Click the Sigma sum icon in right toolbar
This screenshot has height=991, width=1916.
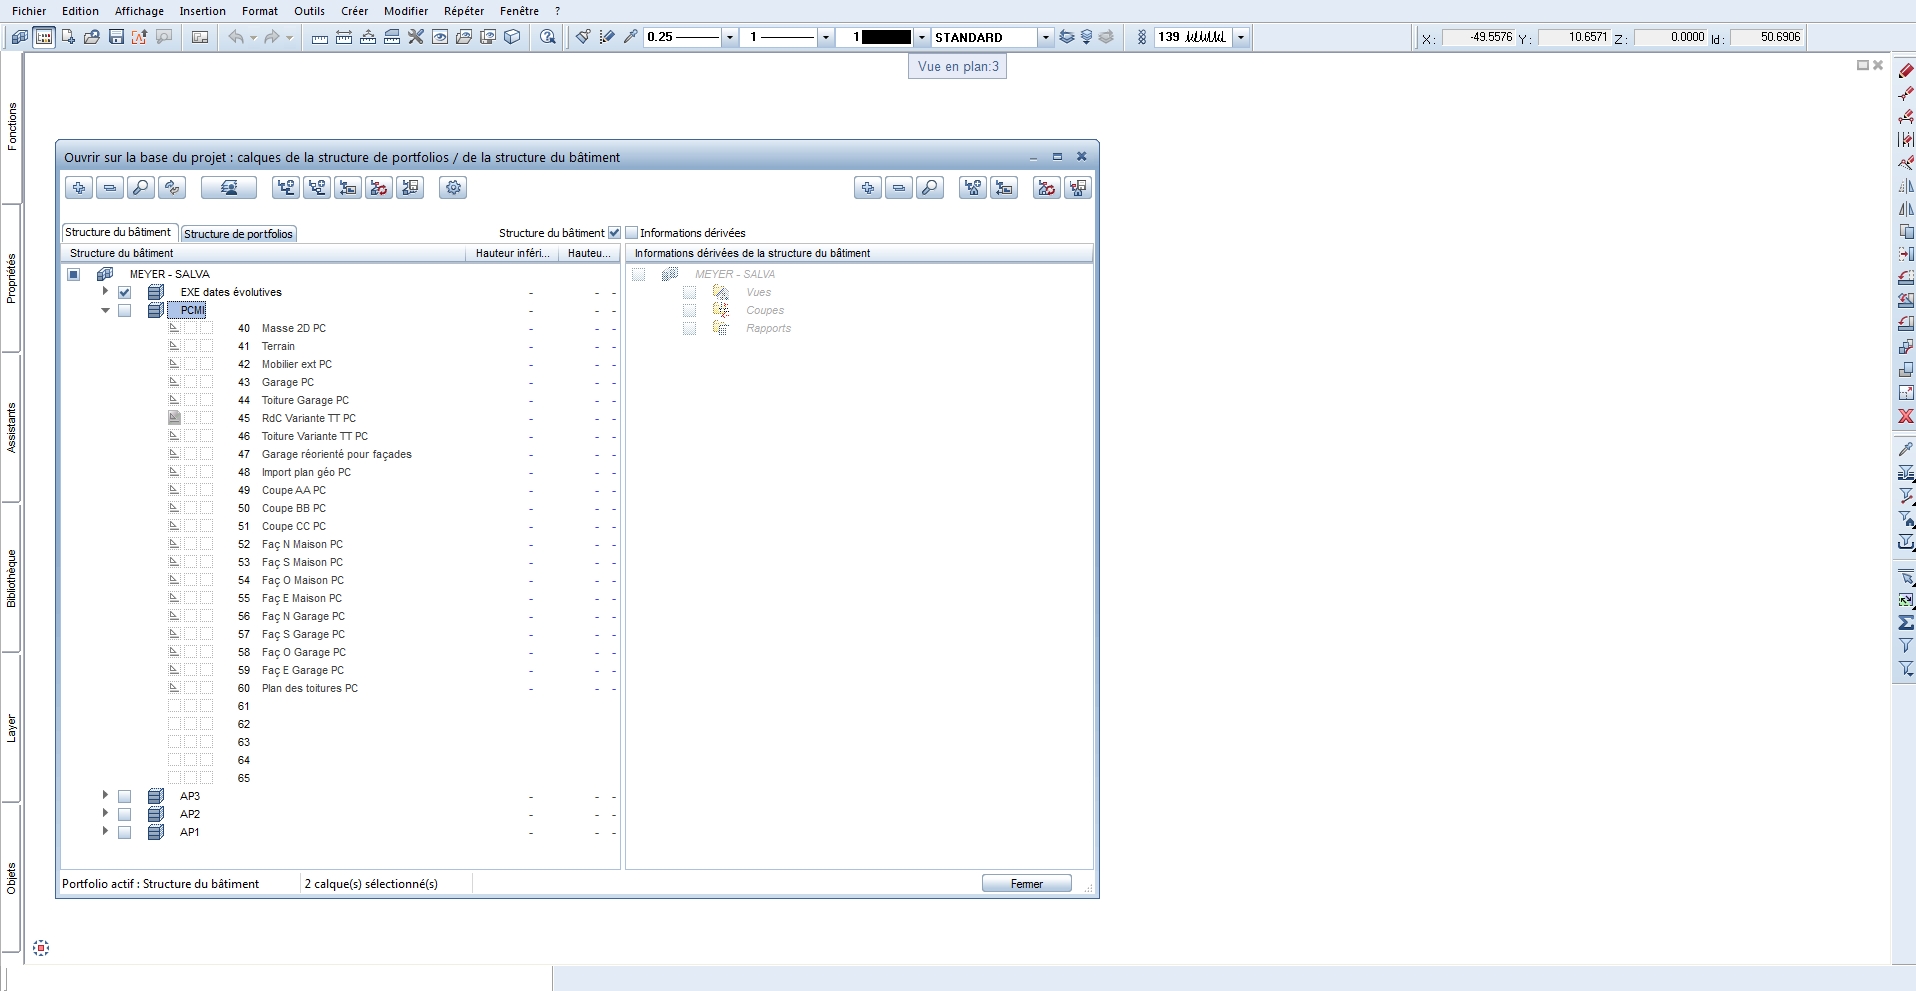pyautogui.click(x=1906, y=622)
